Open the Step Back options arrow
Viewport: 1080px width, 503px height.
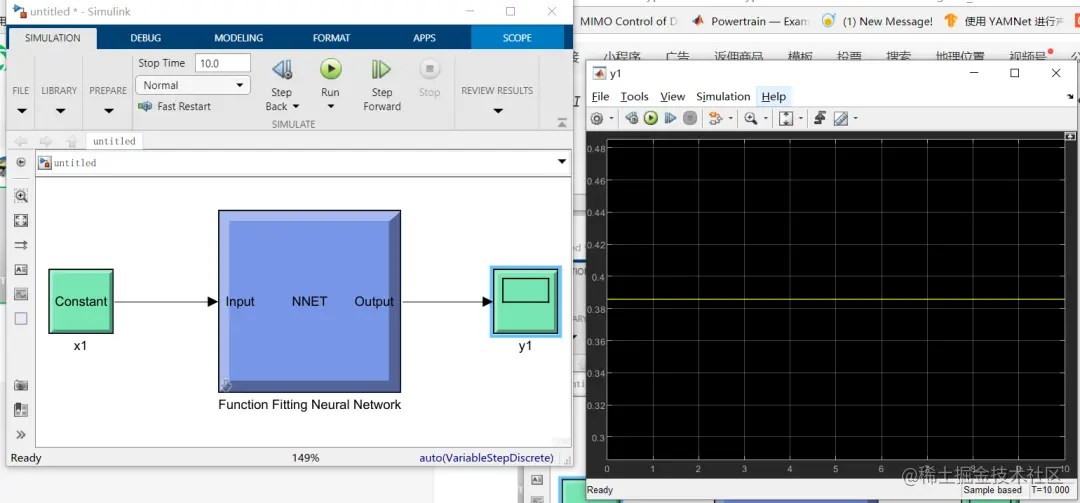pos(296,107)
